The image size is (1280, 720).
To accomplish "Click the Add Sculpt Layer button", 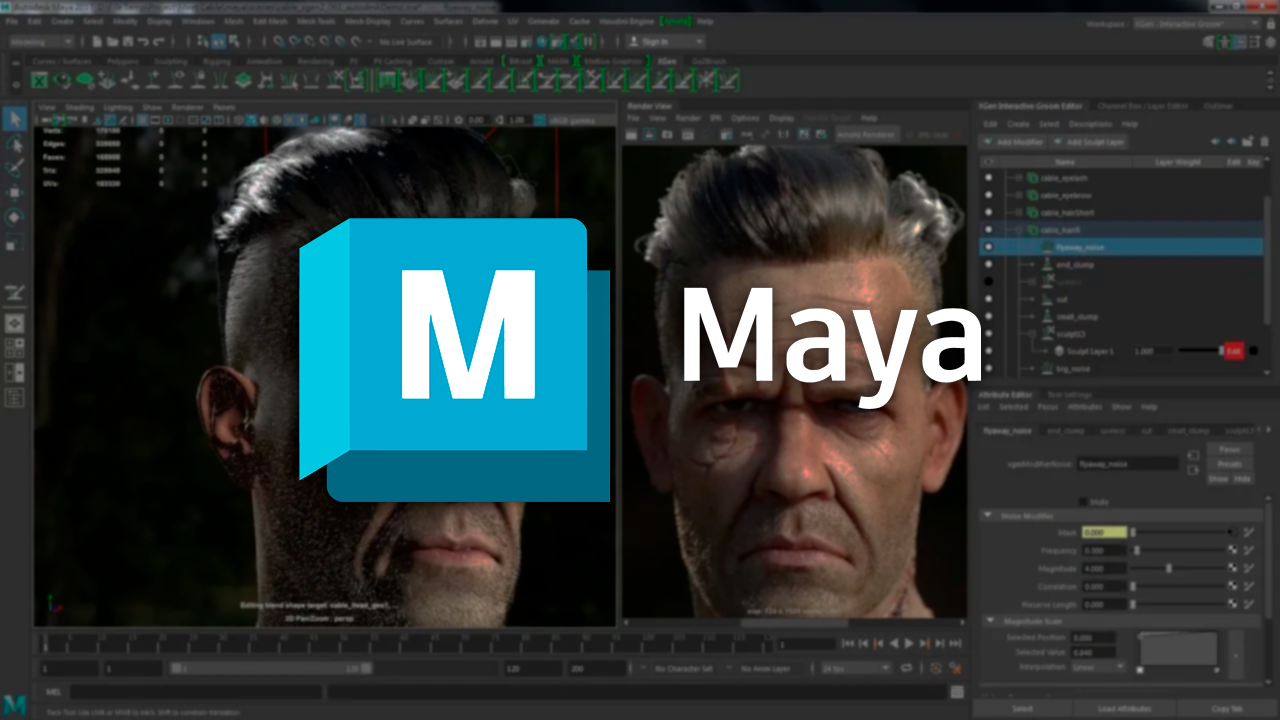I will coord(1090,142).
